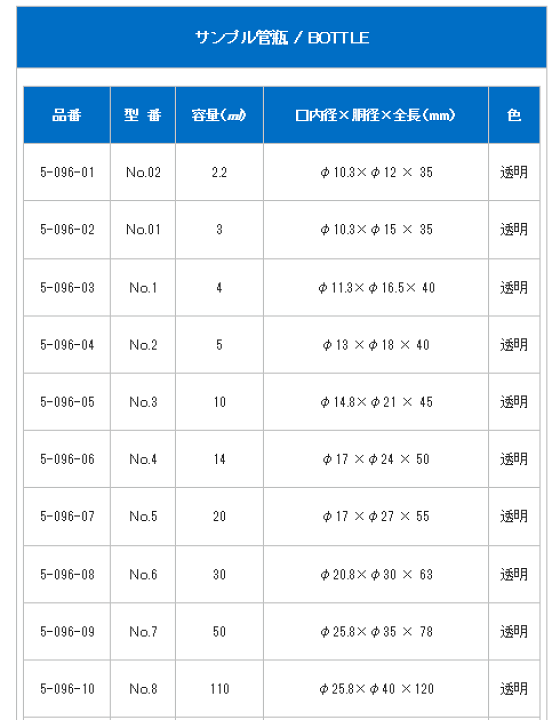The image size is (560, 720).
Task: Click dimensions φ25.8×φ40×120
Action: pyautogui.click(x=376, y=689)
